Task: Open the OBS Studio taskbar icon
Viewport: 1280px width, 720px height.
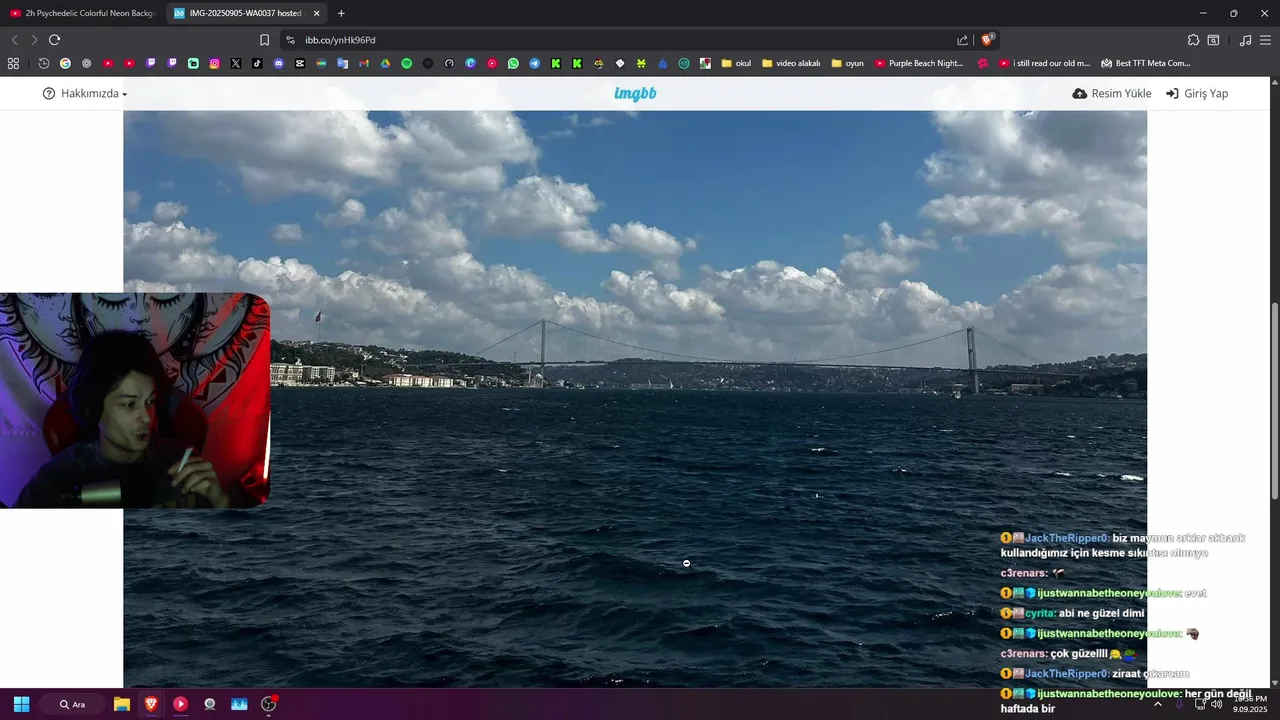Action: [x=268, y=704]
